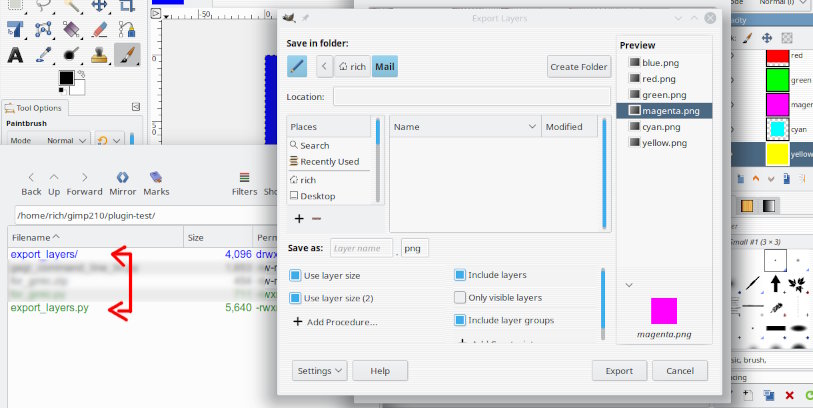Select the Move tool in toolbox
The height and width of the screenshot is (408, 813).
click(x=99, y=5)
